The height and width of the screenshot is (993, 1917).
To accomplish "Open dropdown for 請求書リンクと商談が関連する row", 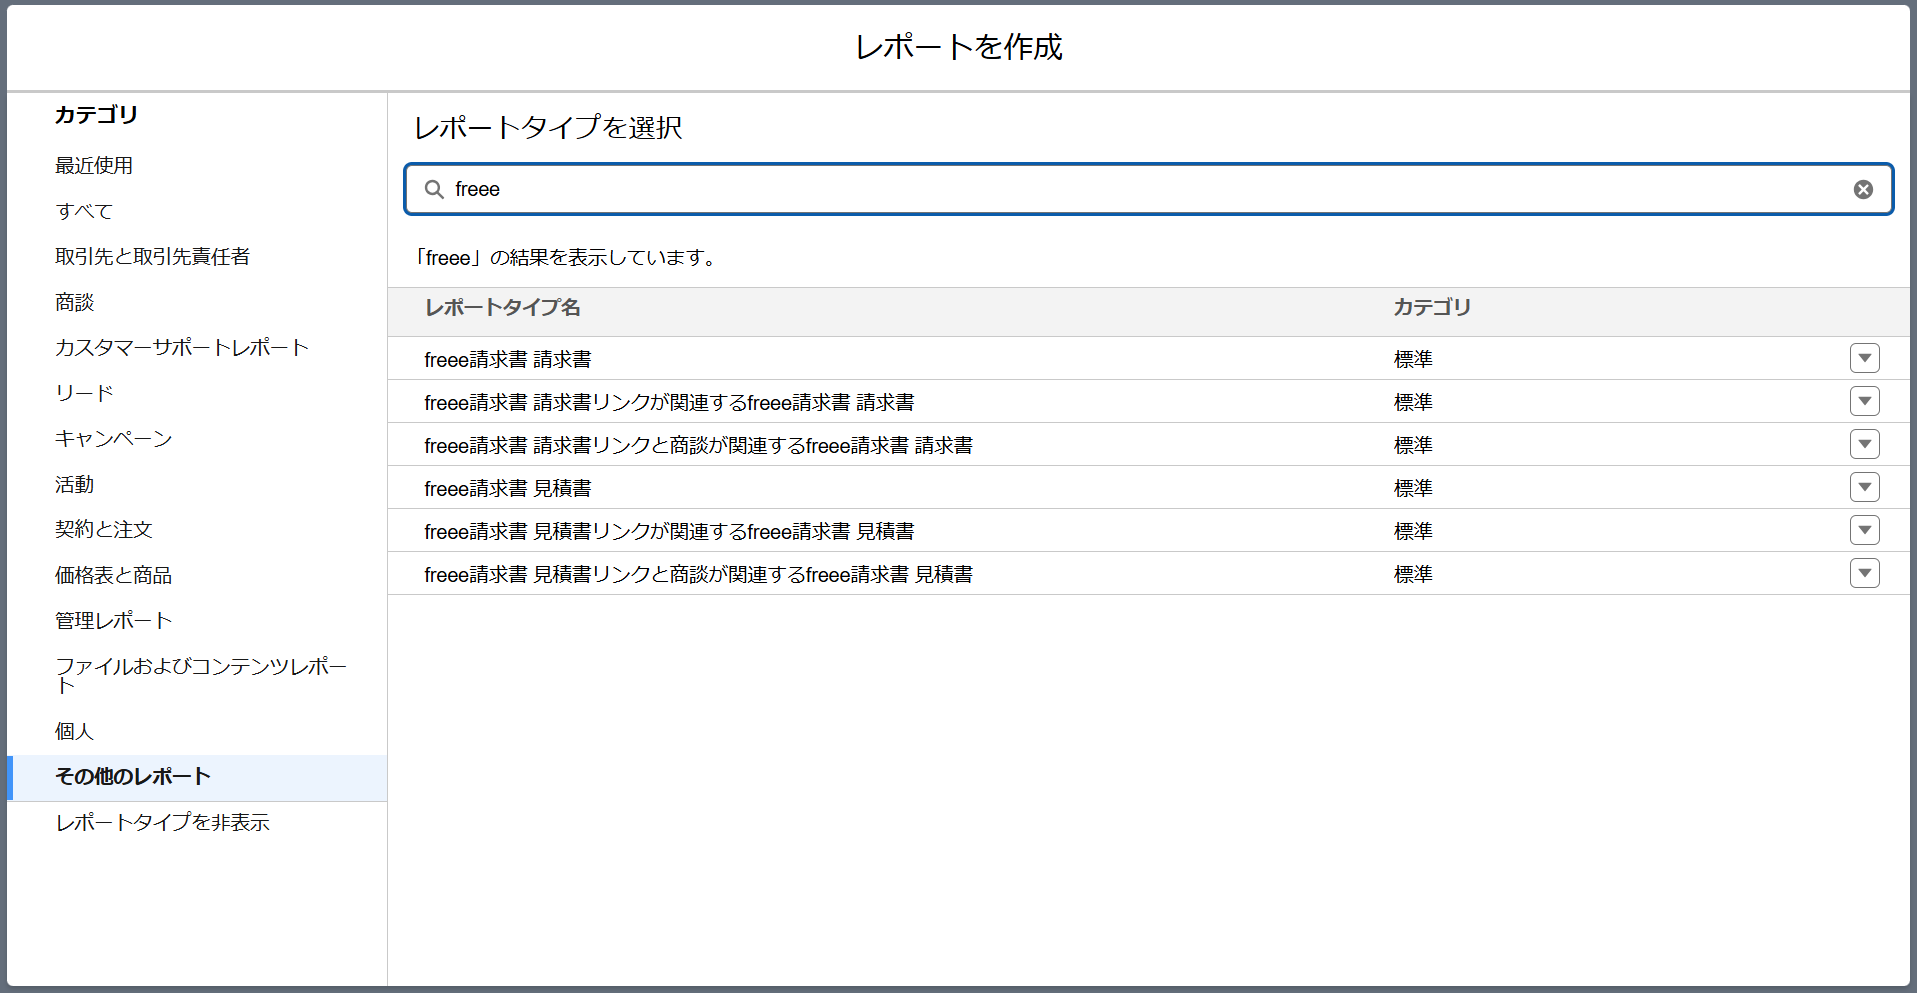I will [x=1864, y=444].
